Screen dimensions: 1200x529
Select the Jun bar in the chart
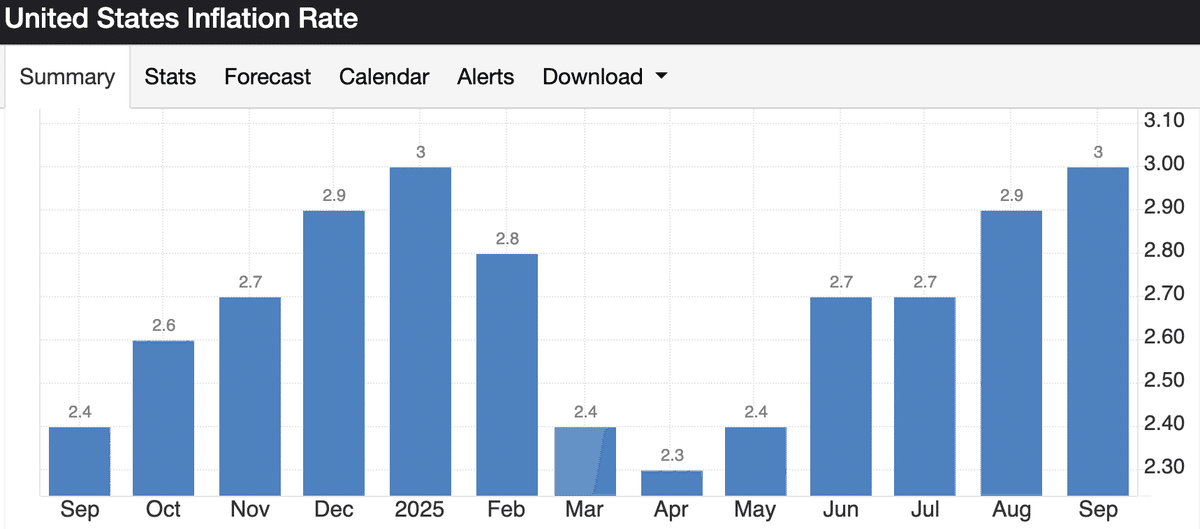(x=842, y=396)
